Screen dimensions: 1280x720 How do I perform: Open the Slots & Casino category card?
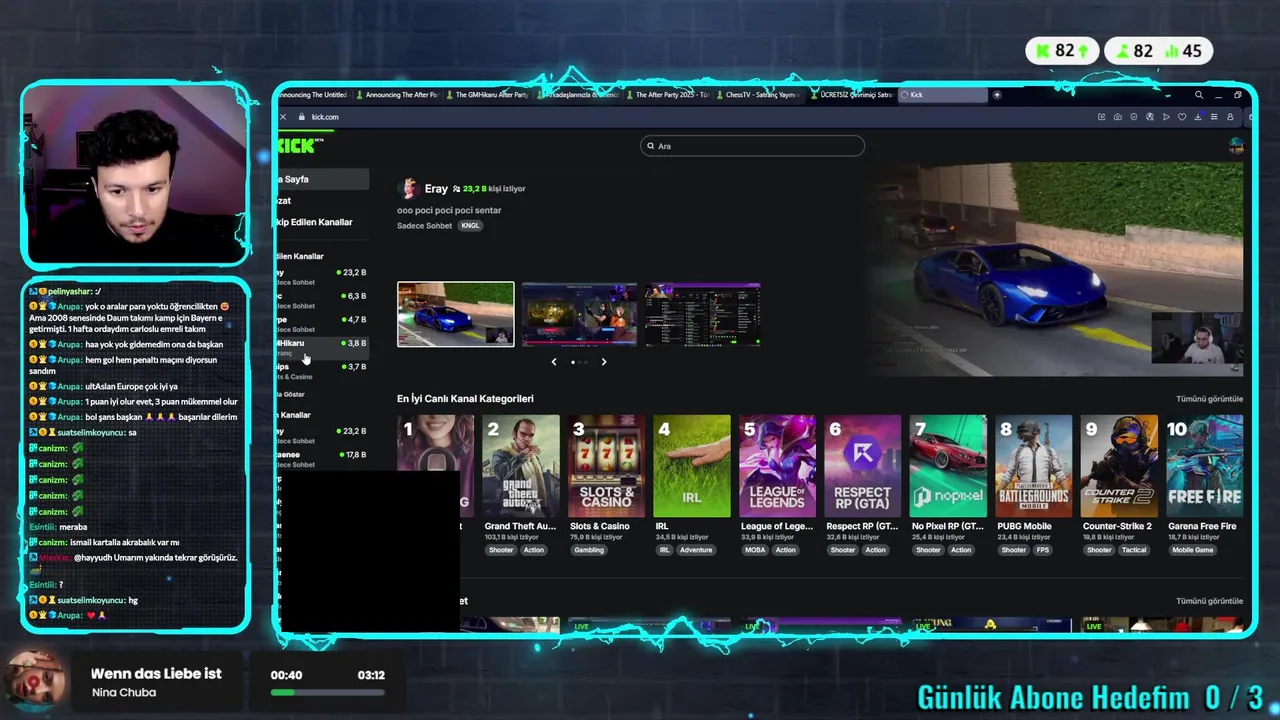pyautogui.click(x=606, y=466)
